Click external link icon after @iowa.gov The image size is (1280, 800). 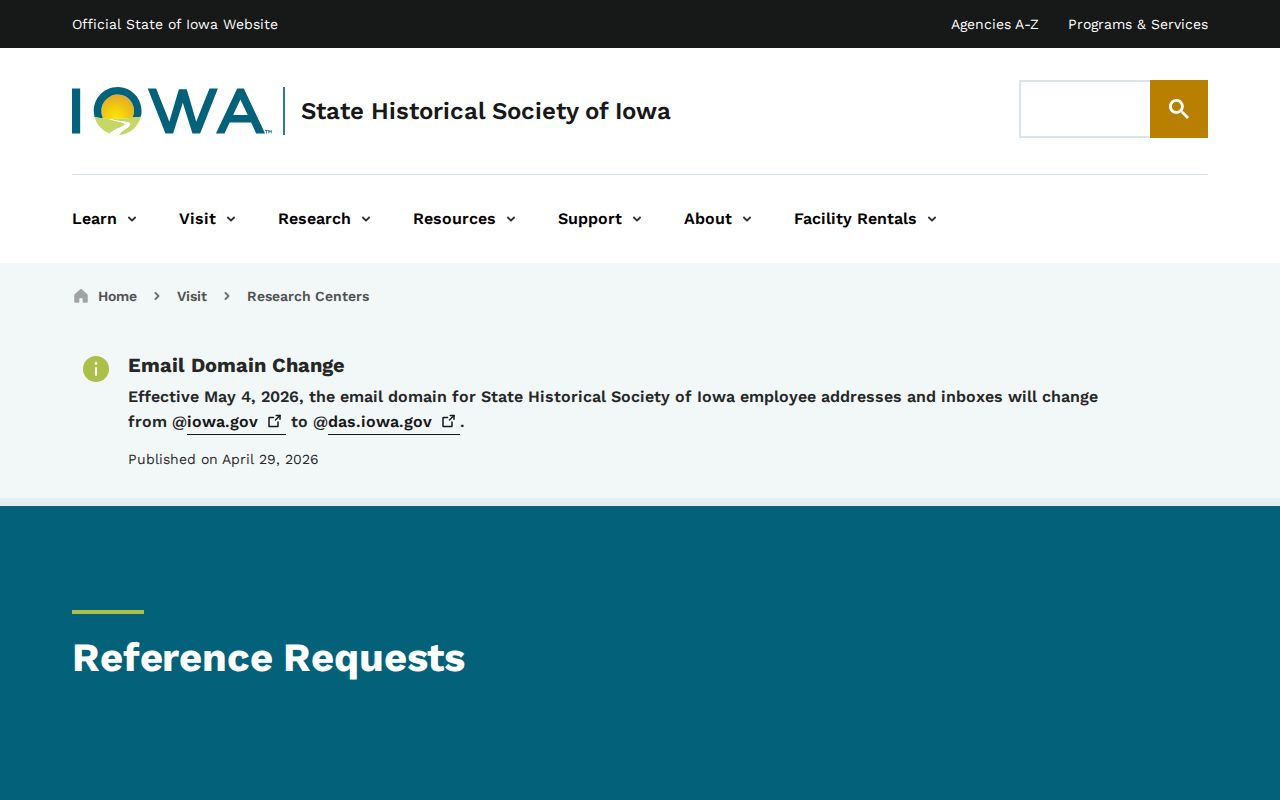pos(275,421)
